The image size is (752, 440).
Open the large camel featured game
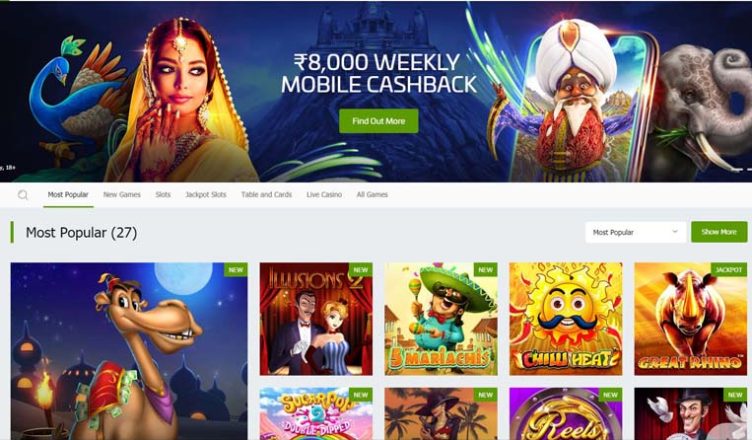pyautogui.click(x=129, y=351)
